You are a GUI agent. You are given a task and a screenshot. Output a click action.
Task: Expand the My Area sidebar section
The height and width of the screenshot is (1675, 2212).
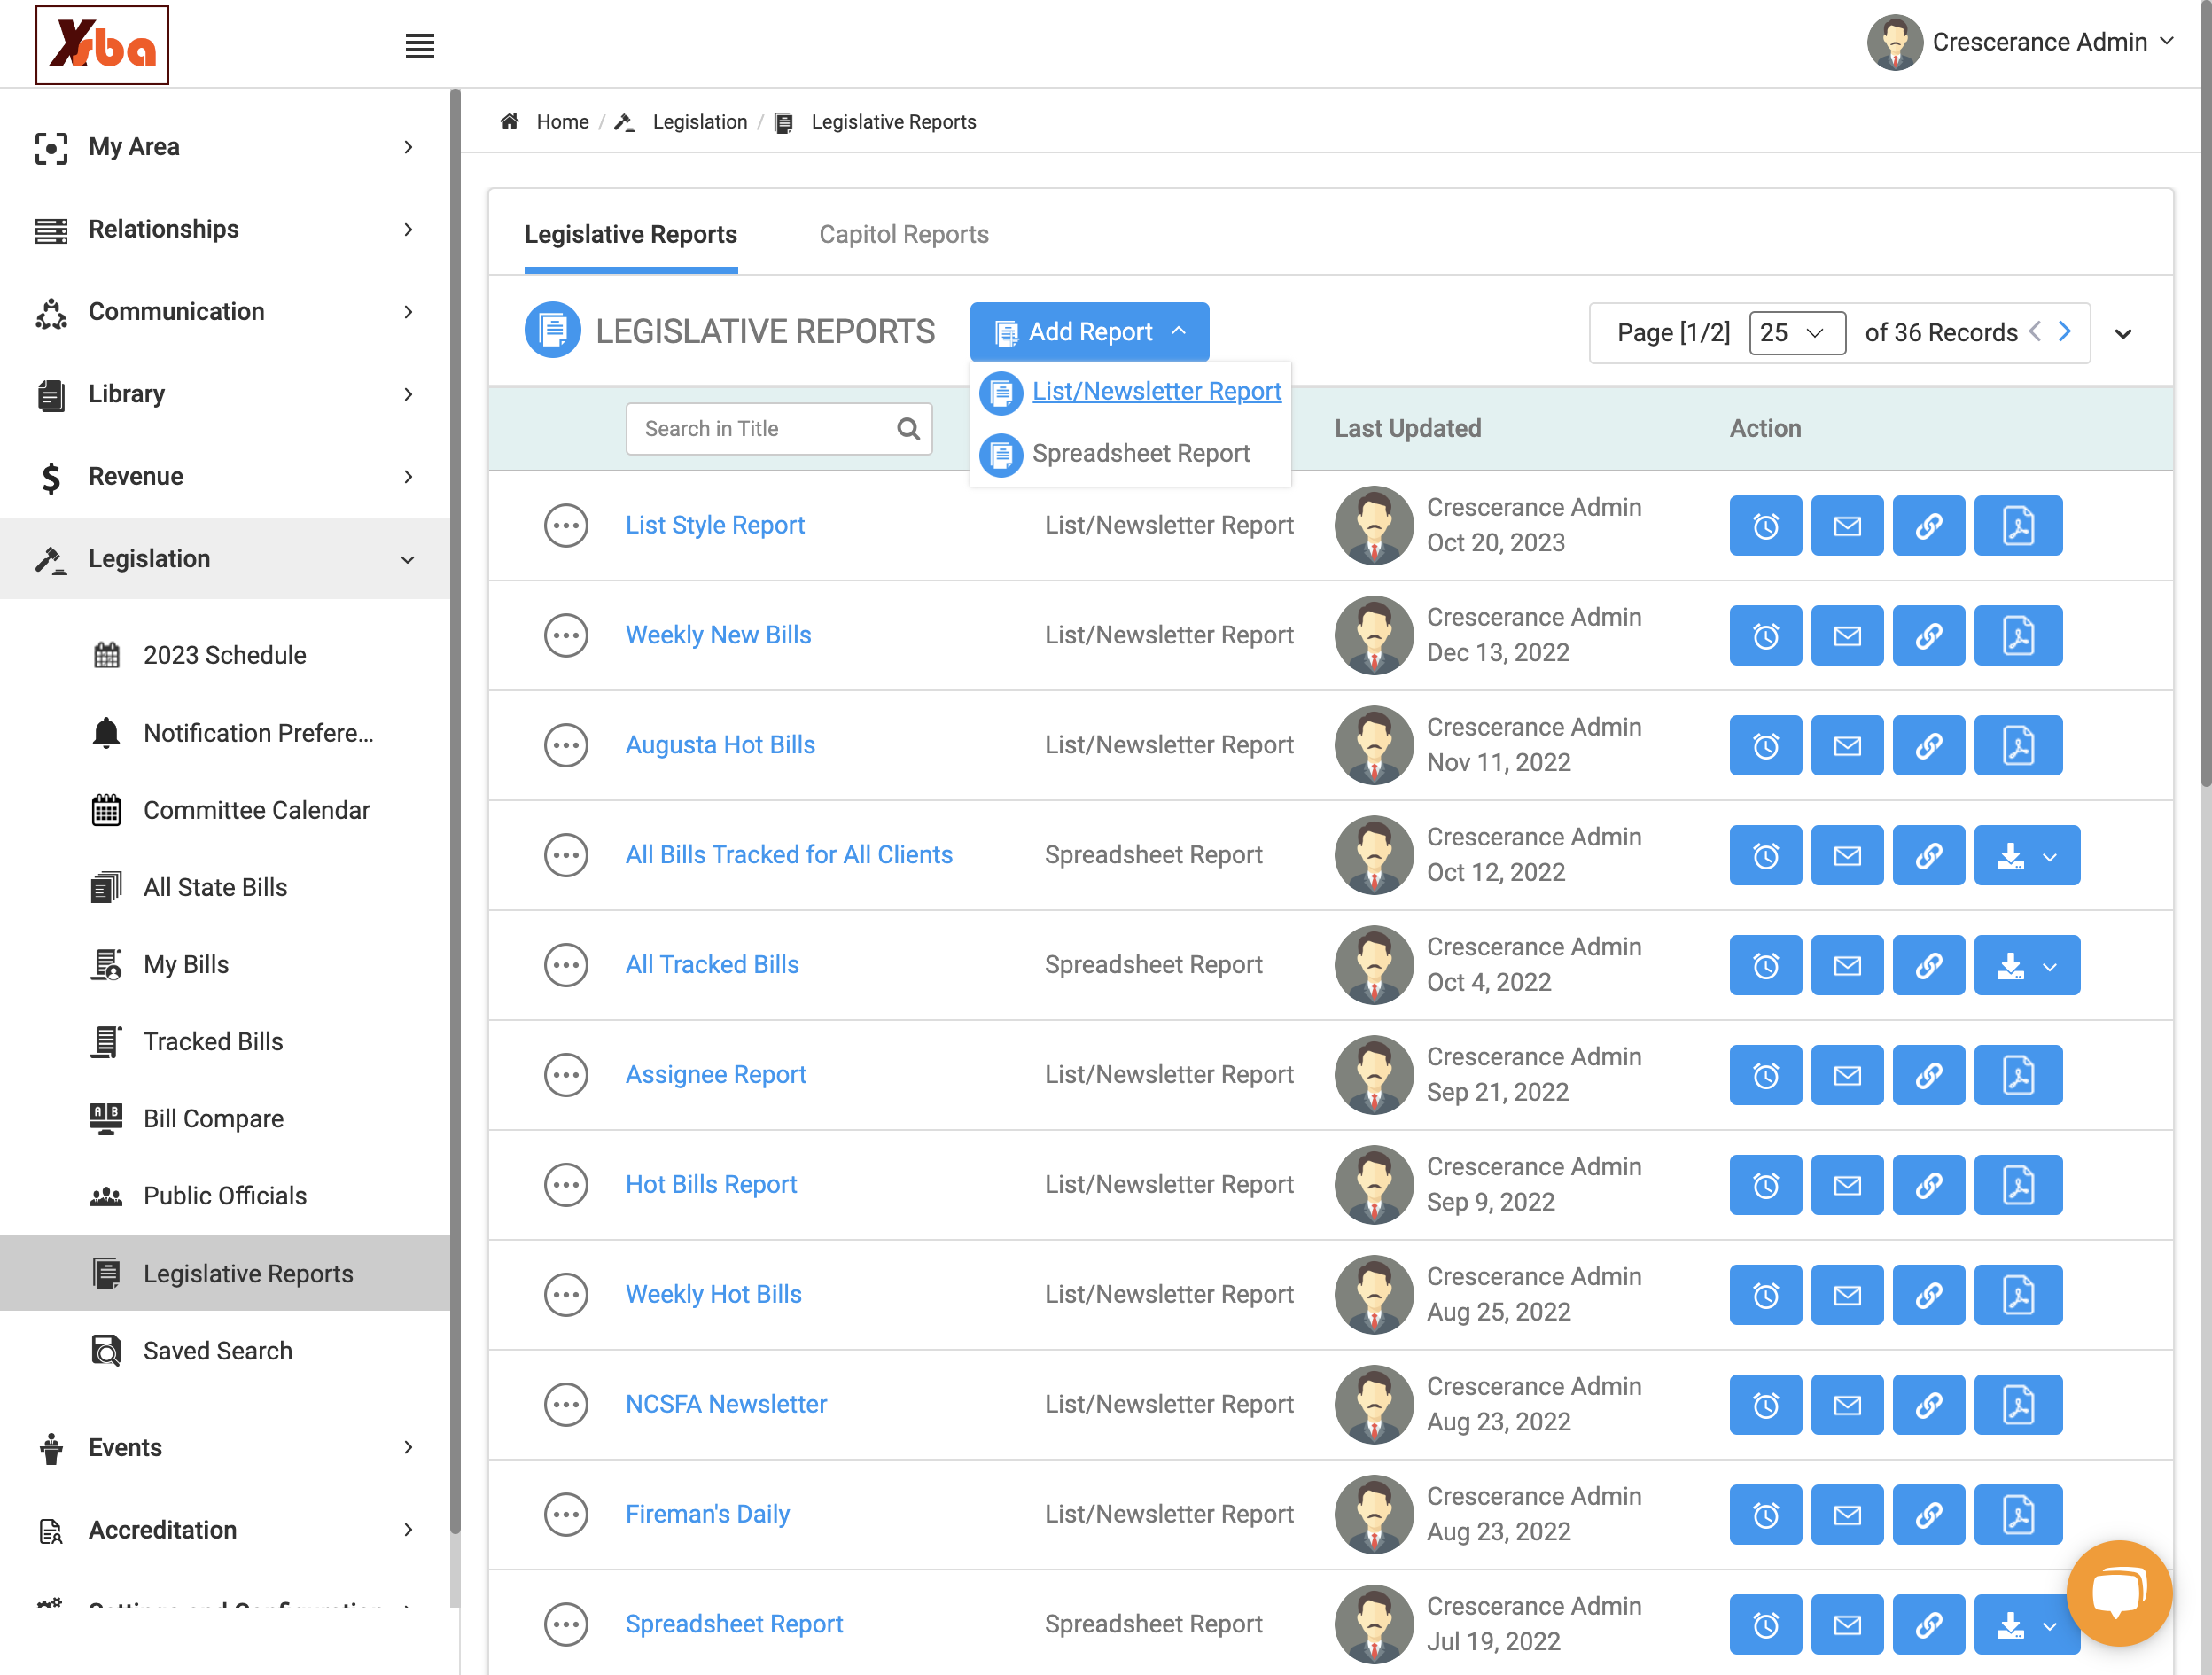(x=225, y=147)
